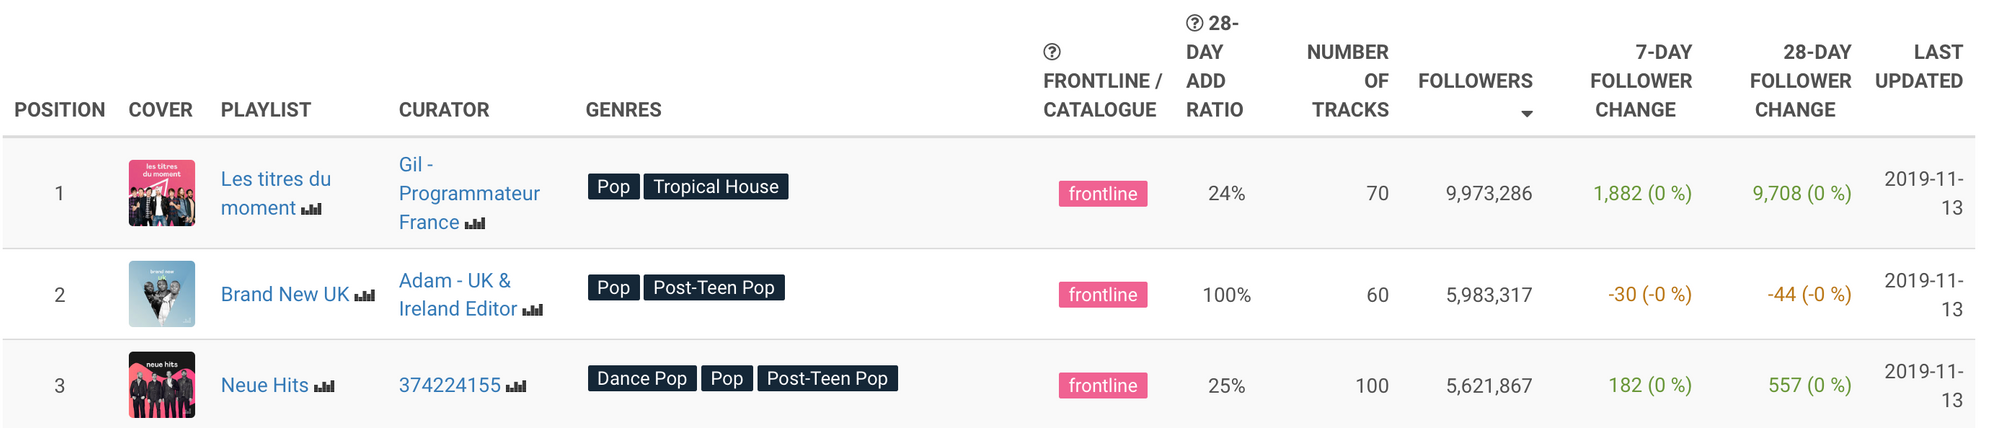Select the Dance Pop genre tag
Image resolution: width=2000 pixels, height=428 pixels.
(x=642, y=379)
